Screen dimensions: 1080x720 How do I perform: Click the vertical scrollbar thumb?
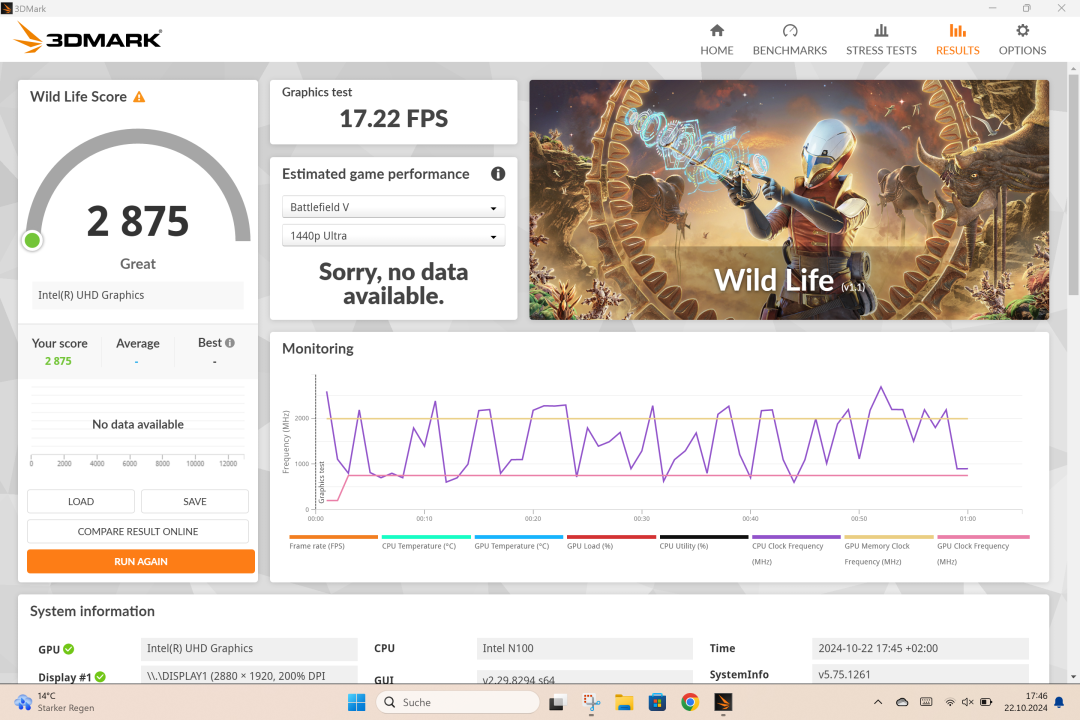(x=1073, y=185)
